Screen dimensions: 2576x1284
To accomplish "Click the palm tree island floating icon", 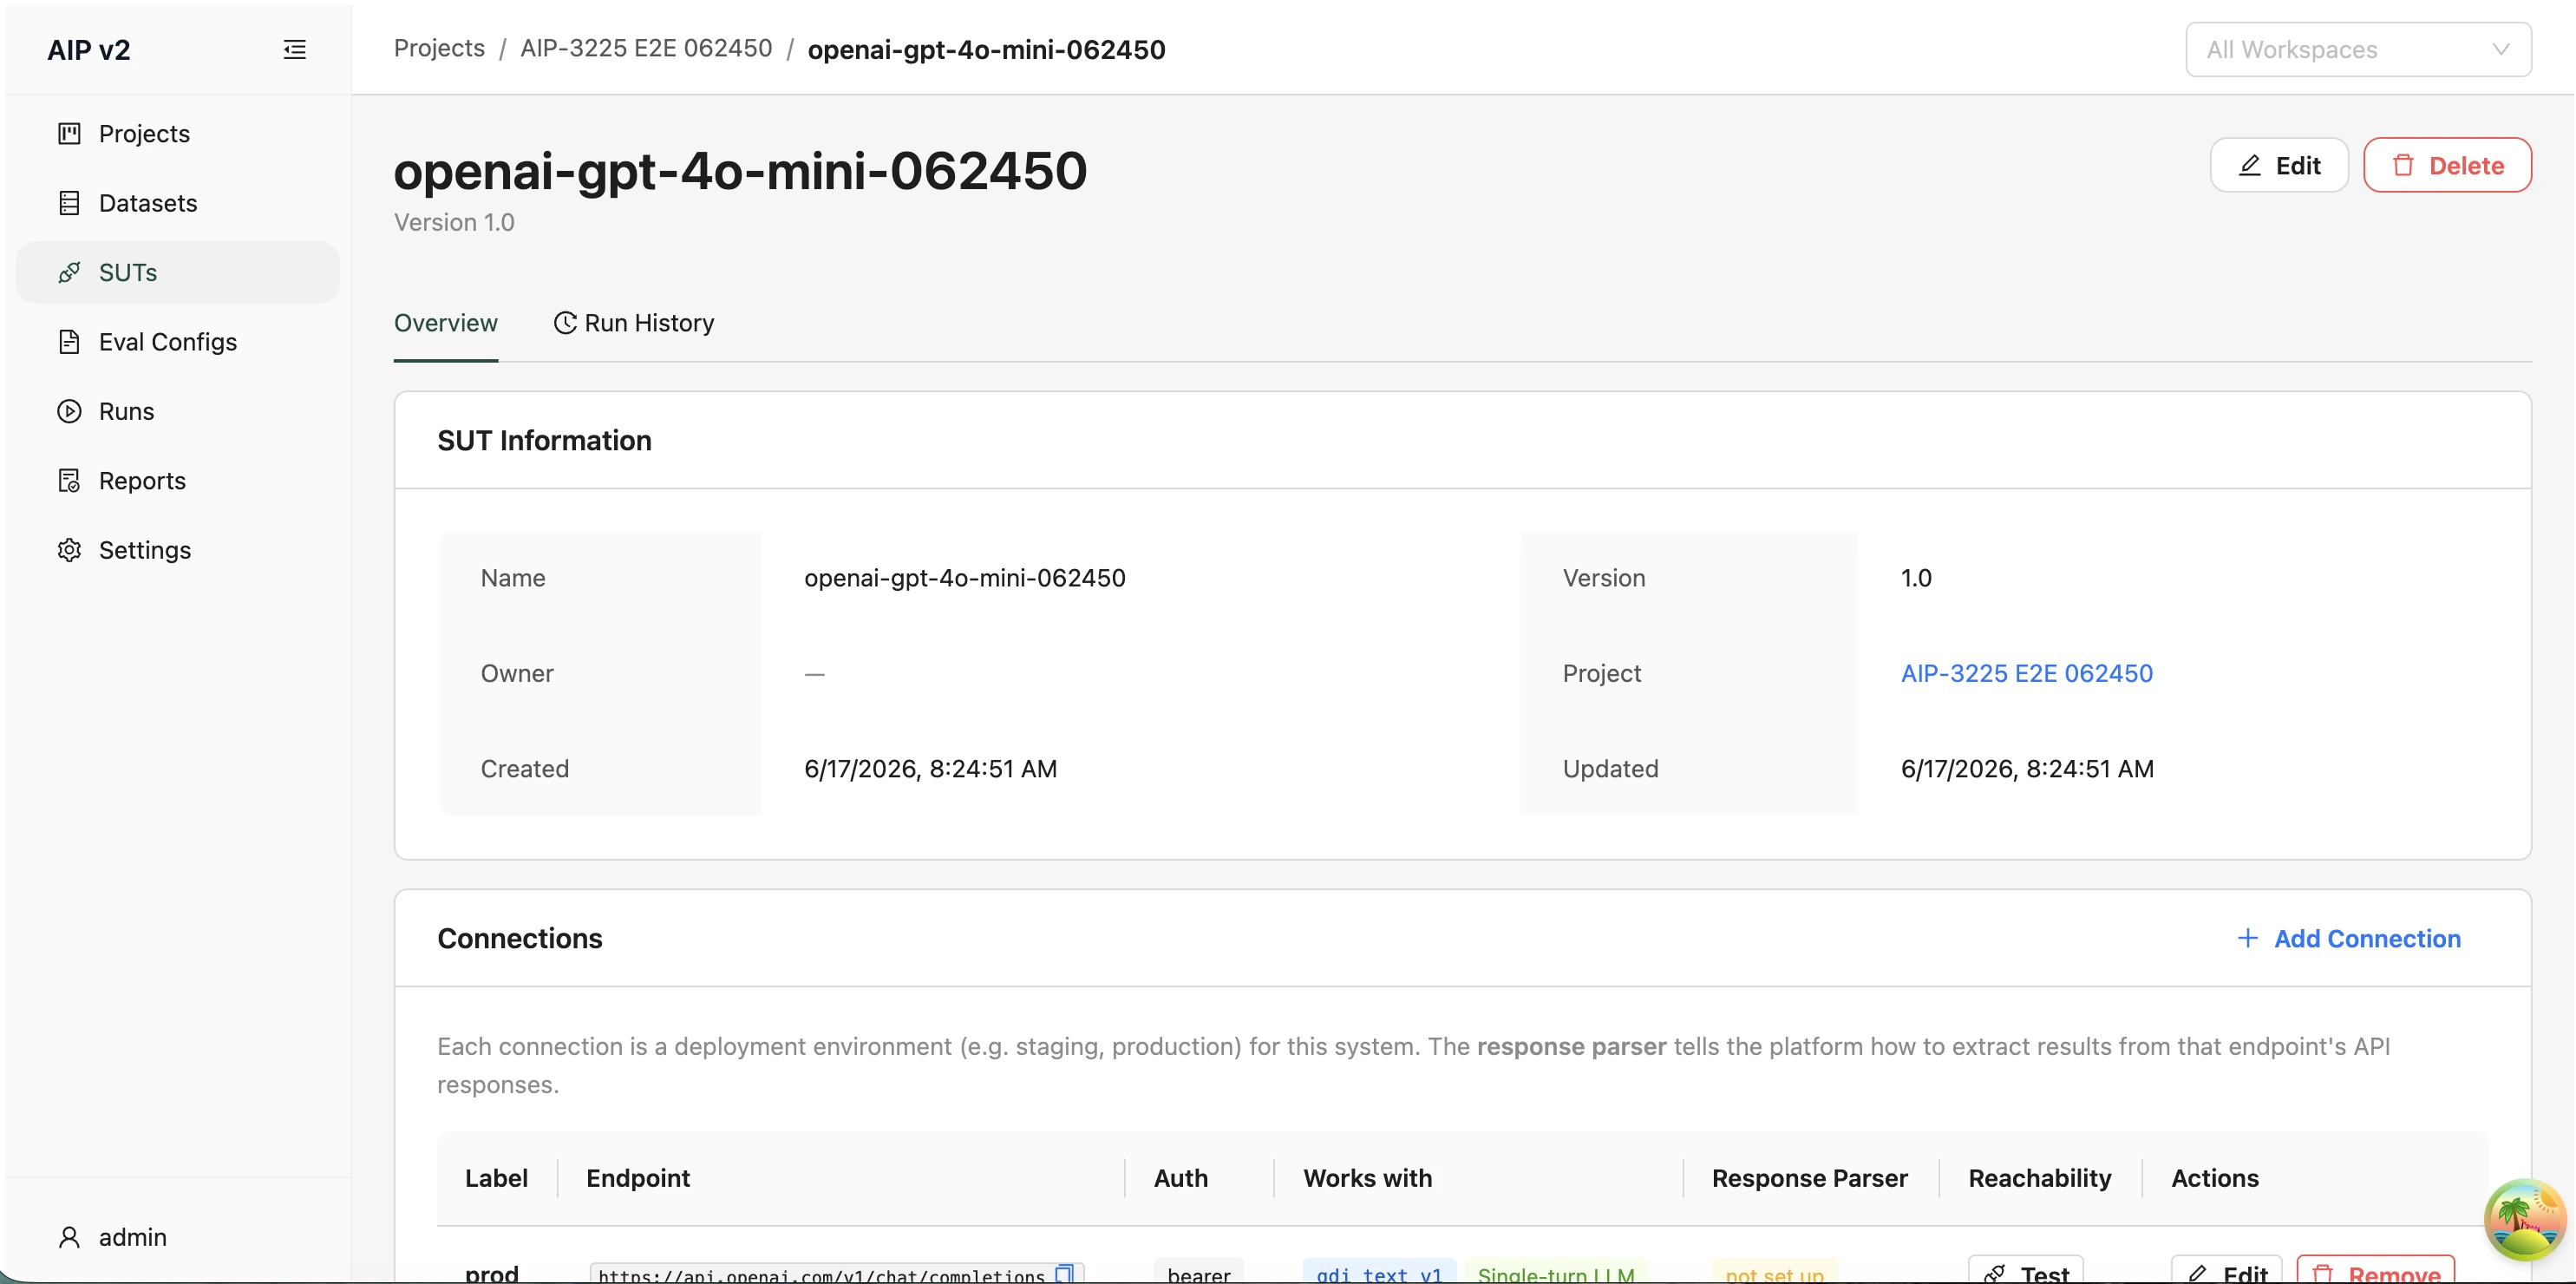I will click(x=2524, y=1219).
